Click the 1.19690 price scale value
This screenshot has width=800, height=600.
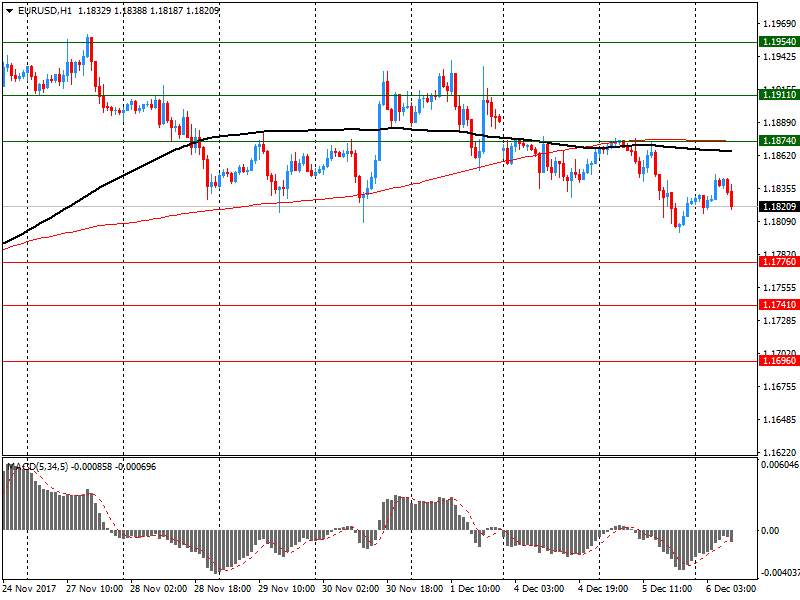[x=780, y=23]
